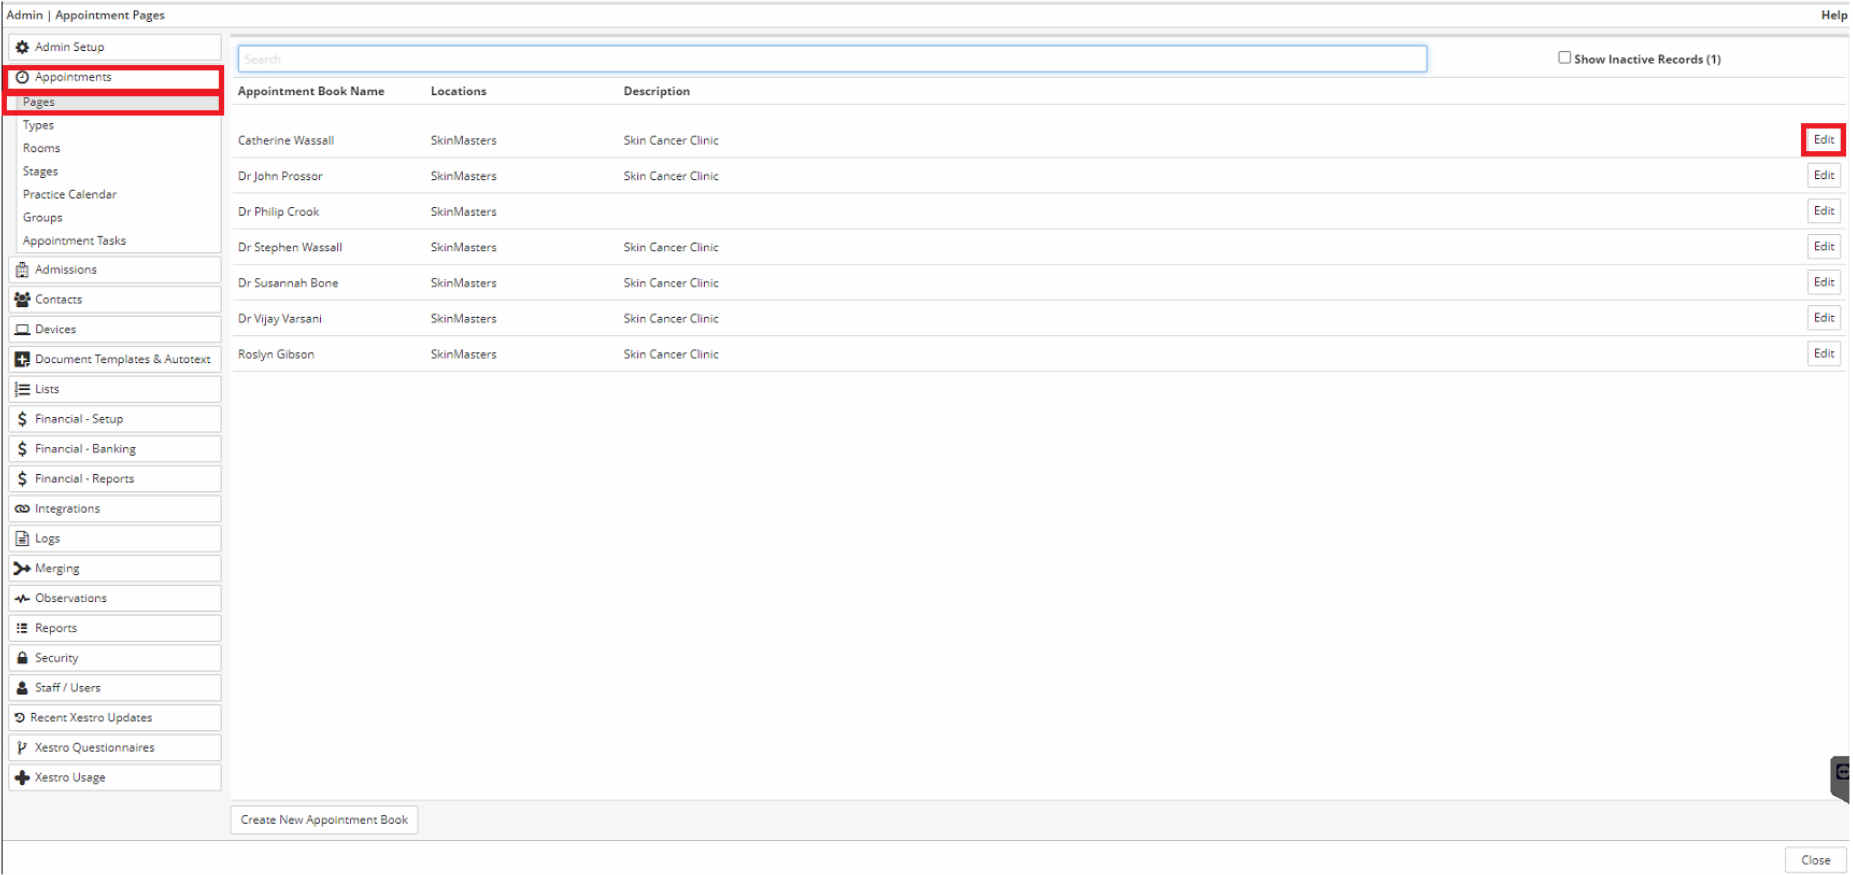Image resolution: width=1853 pixels, height=875 pixels.
Task: Select Types under Appointments
Action: click(39, 125)
